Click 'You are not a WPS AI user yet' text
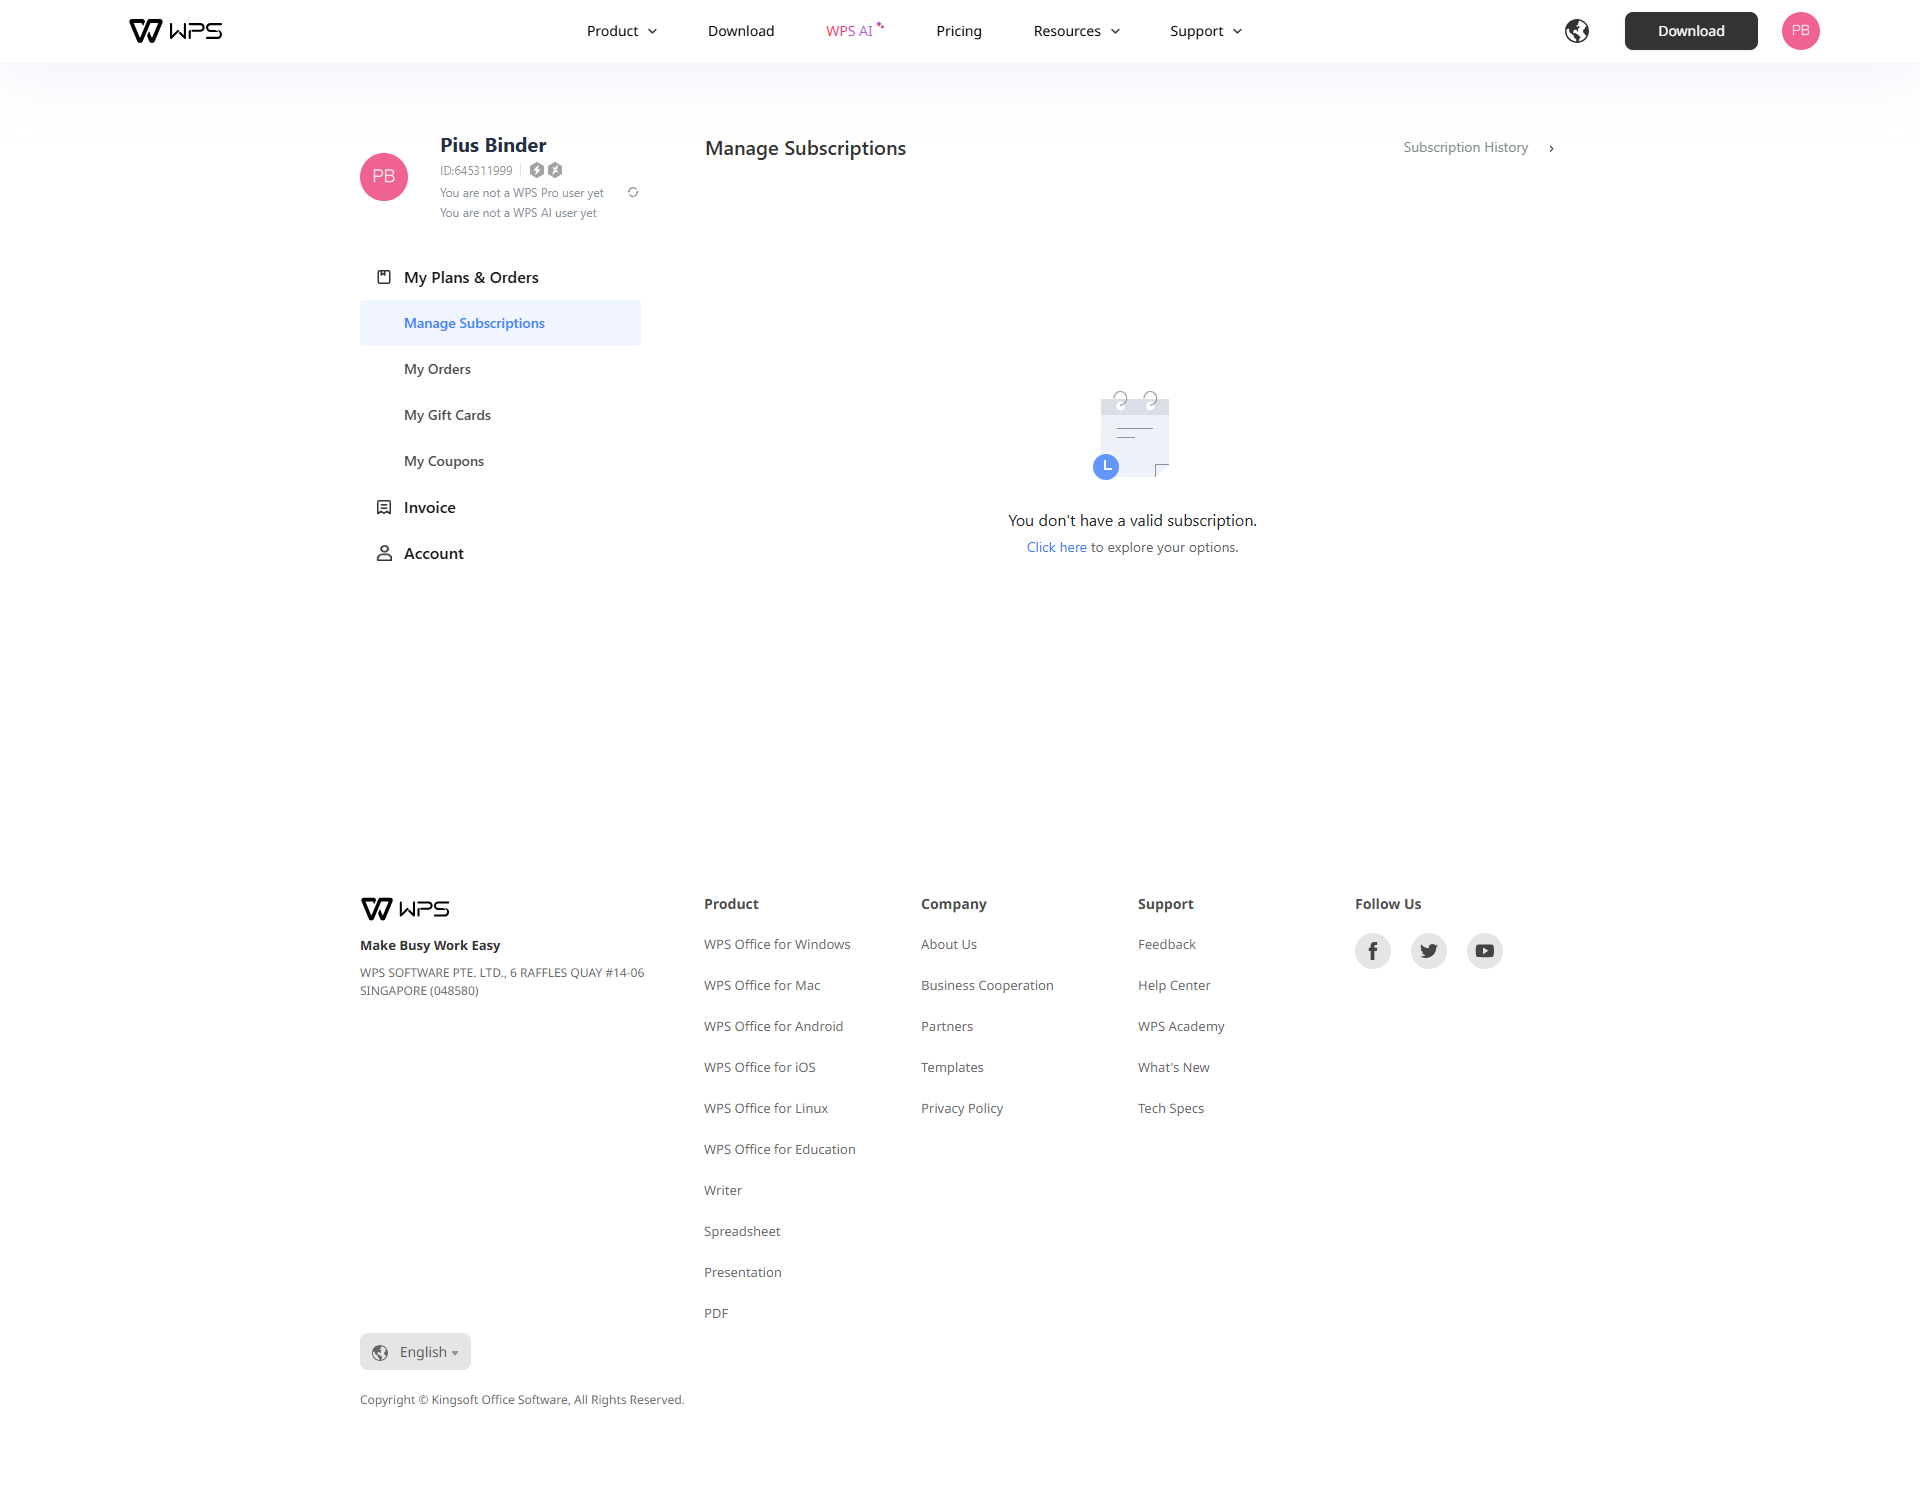Screen dimensions: 1920x1494 [x=518, y=213]
